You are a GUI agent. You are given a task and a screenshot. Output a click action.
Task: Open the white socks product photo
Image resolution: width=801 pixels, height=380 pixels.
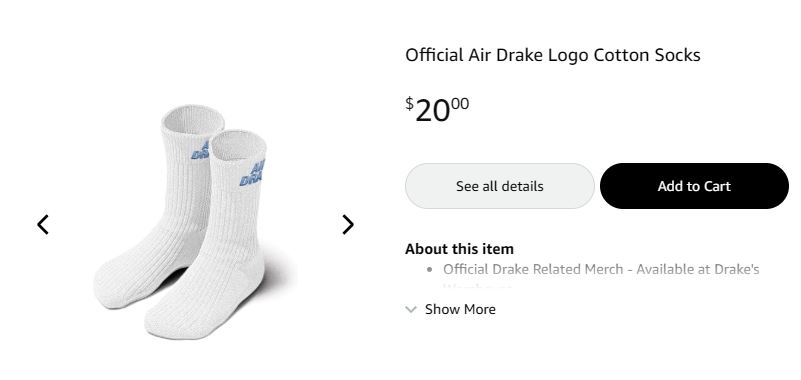(196, 222)
